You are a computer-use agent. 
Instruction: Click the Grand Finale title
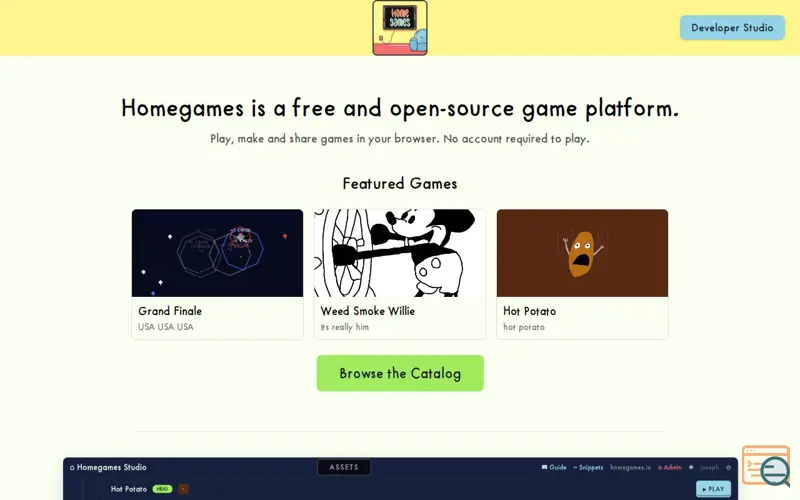click(x=170, y=311)
